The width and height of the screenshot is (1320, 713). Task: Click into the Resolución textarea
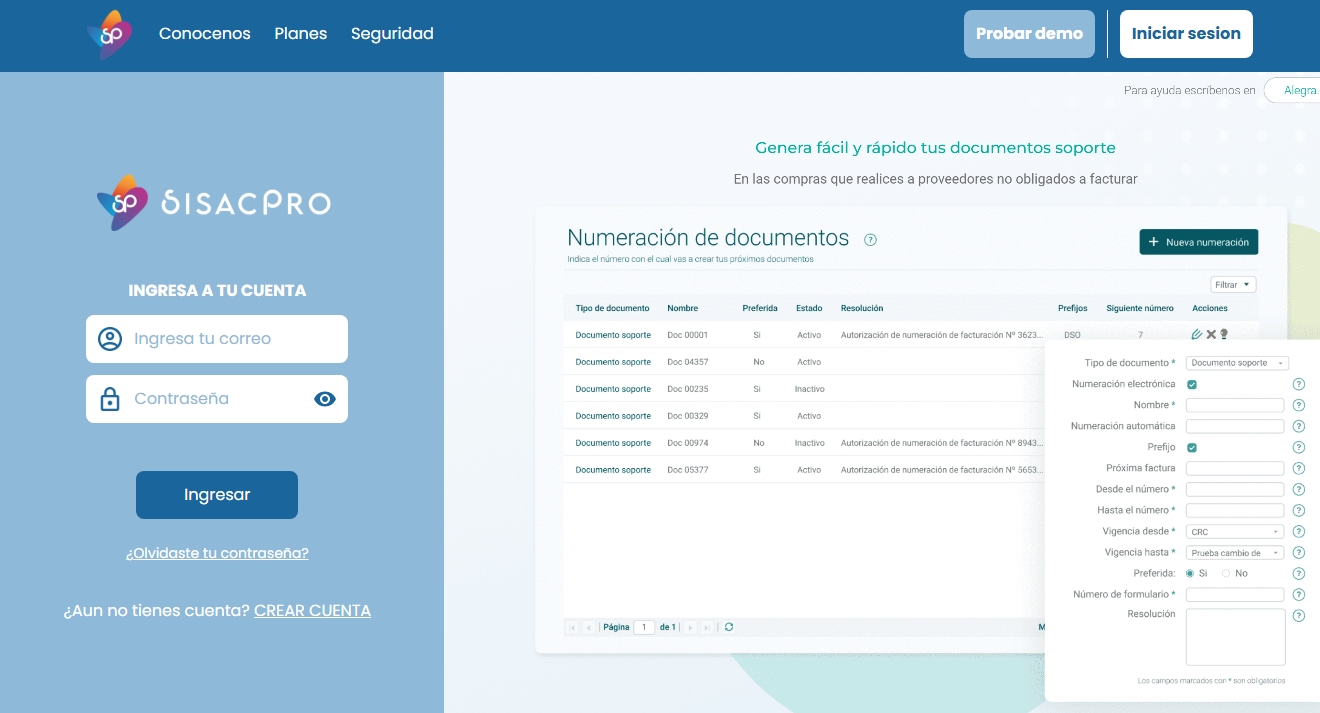tap(1235, 637)
